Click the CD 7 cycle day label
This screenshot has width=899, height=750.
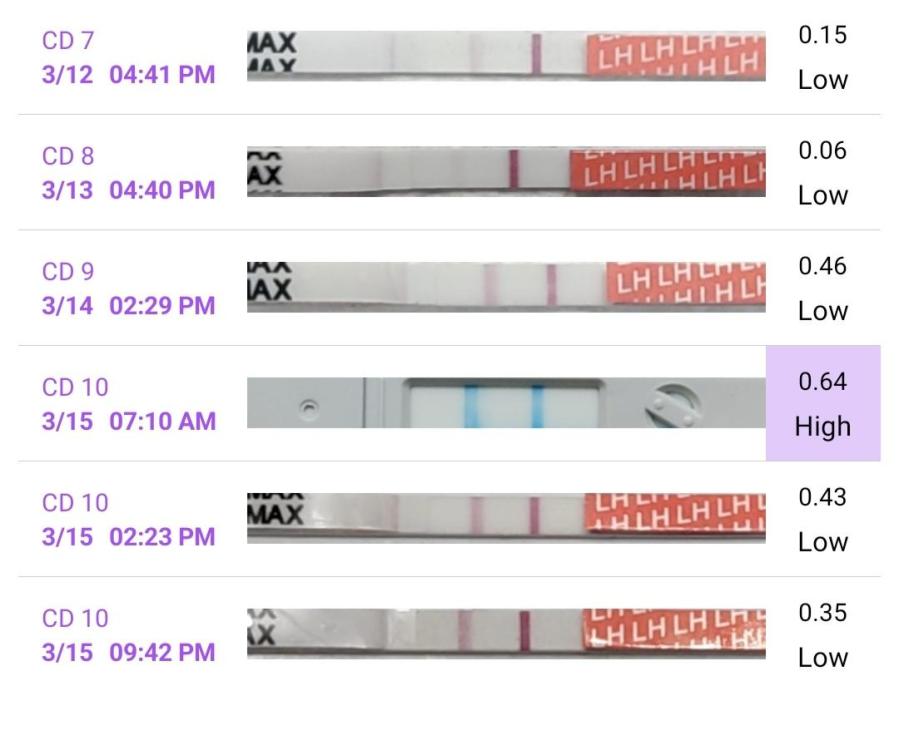68,41
